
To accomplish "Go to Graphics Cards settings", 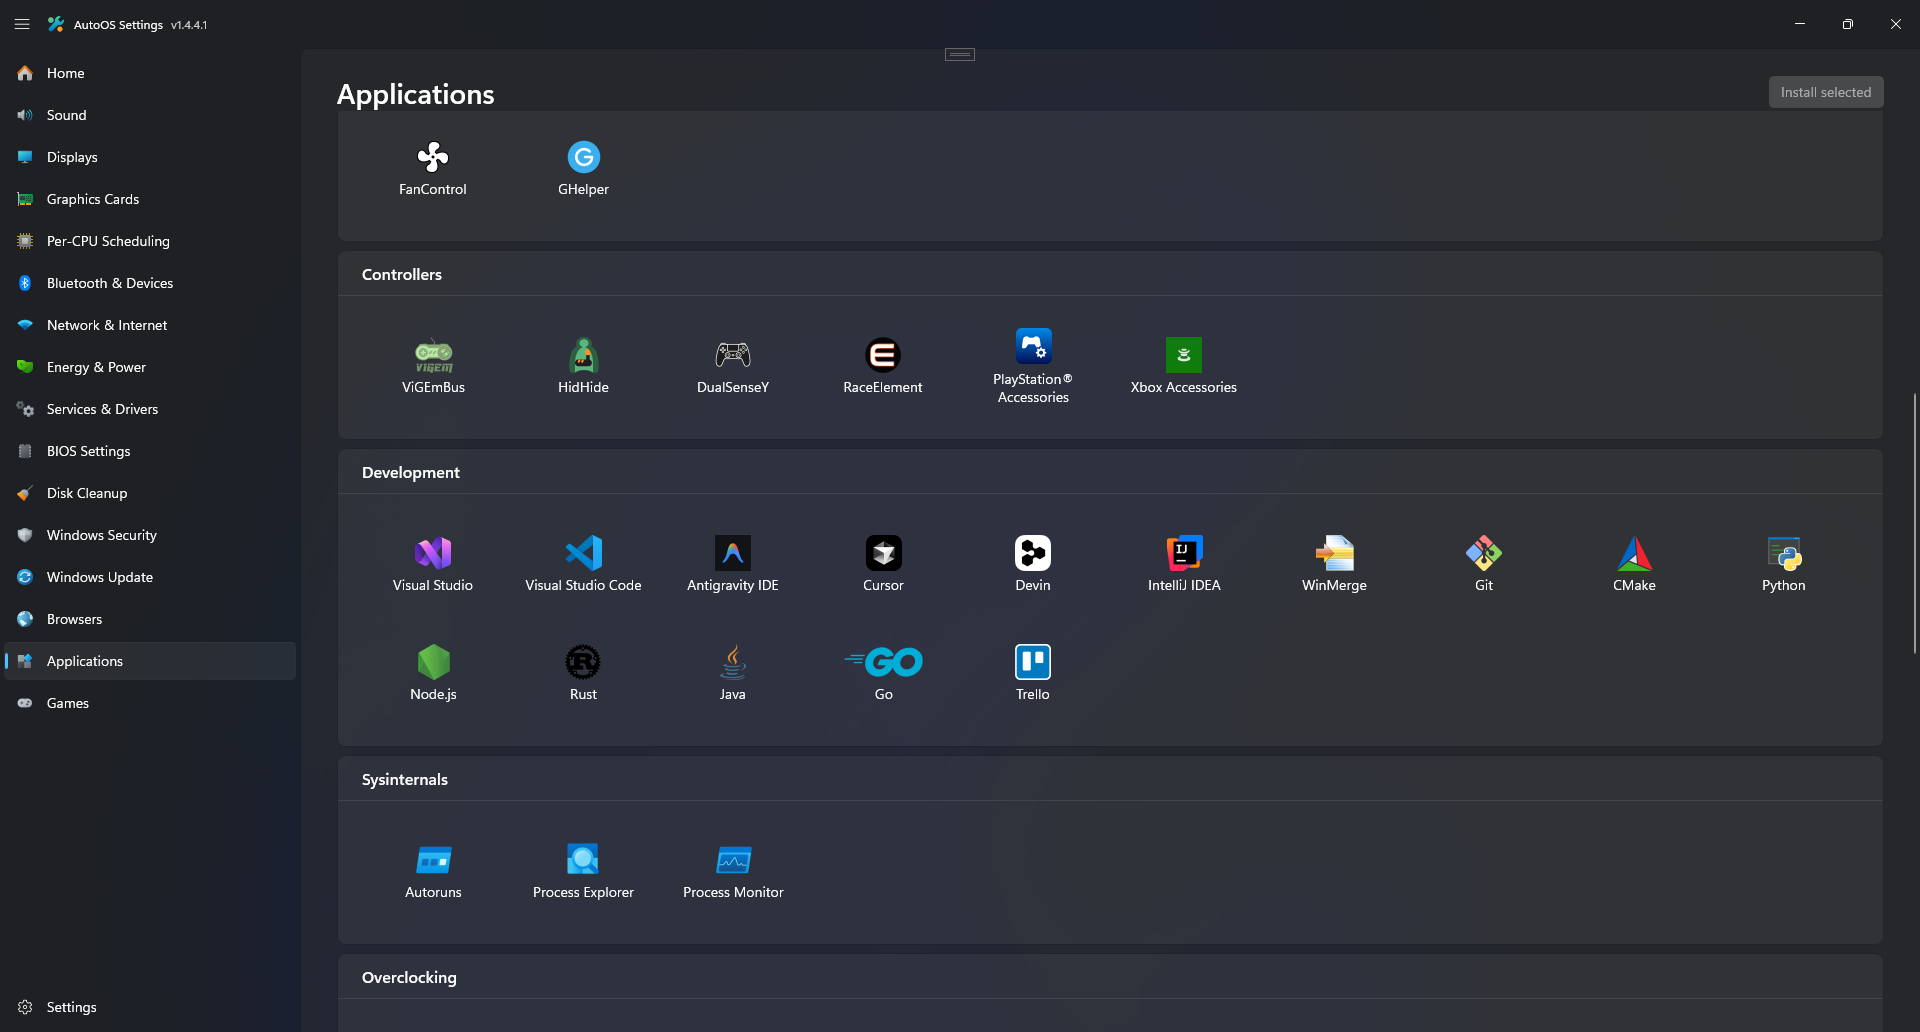I will point(150,199).
